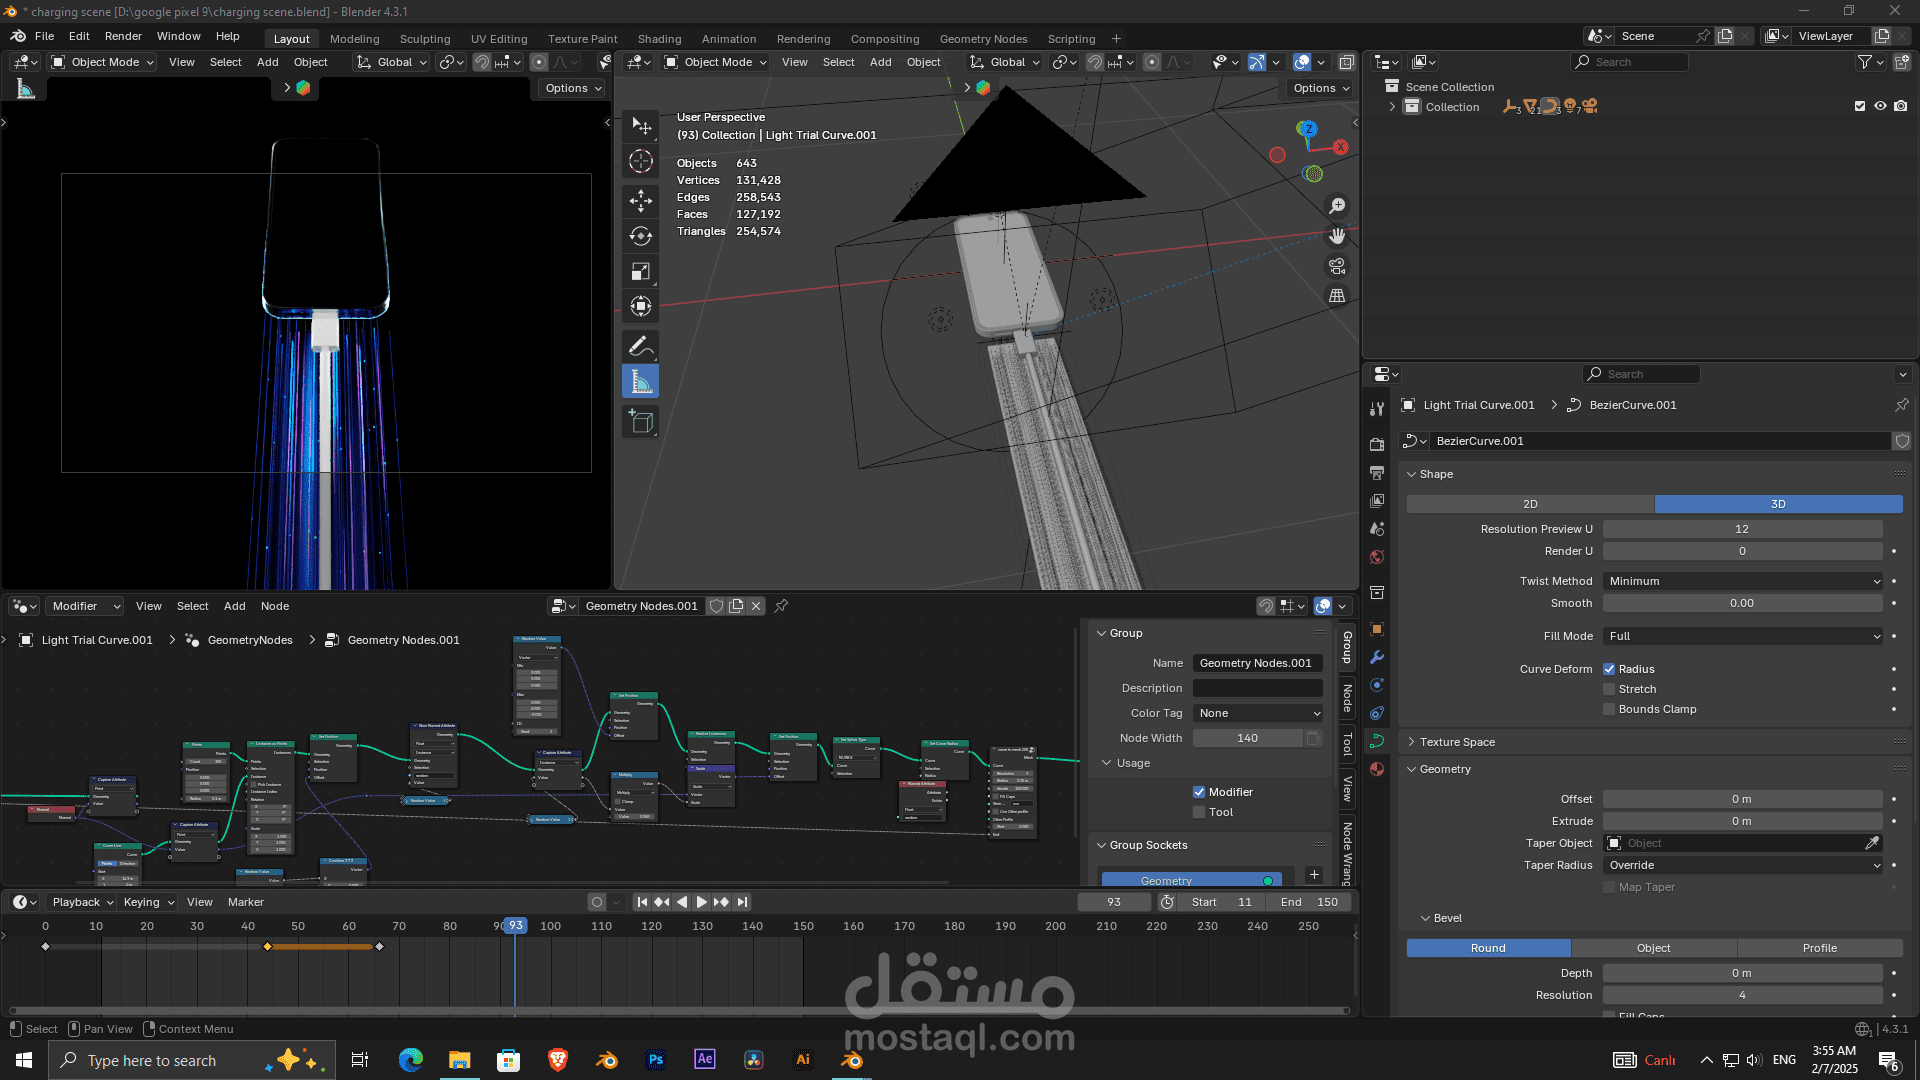Uncheck the Radius curve deform checkbox
Screen dimensions: 1920x1080
(1609, 669)
